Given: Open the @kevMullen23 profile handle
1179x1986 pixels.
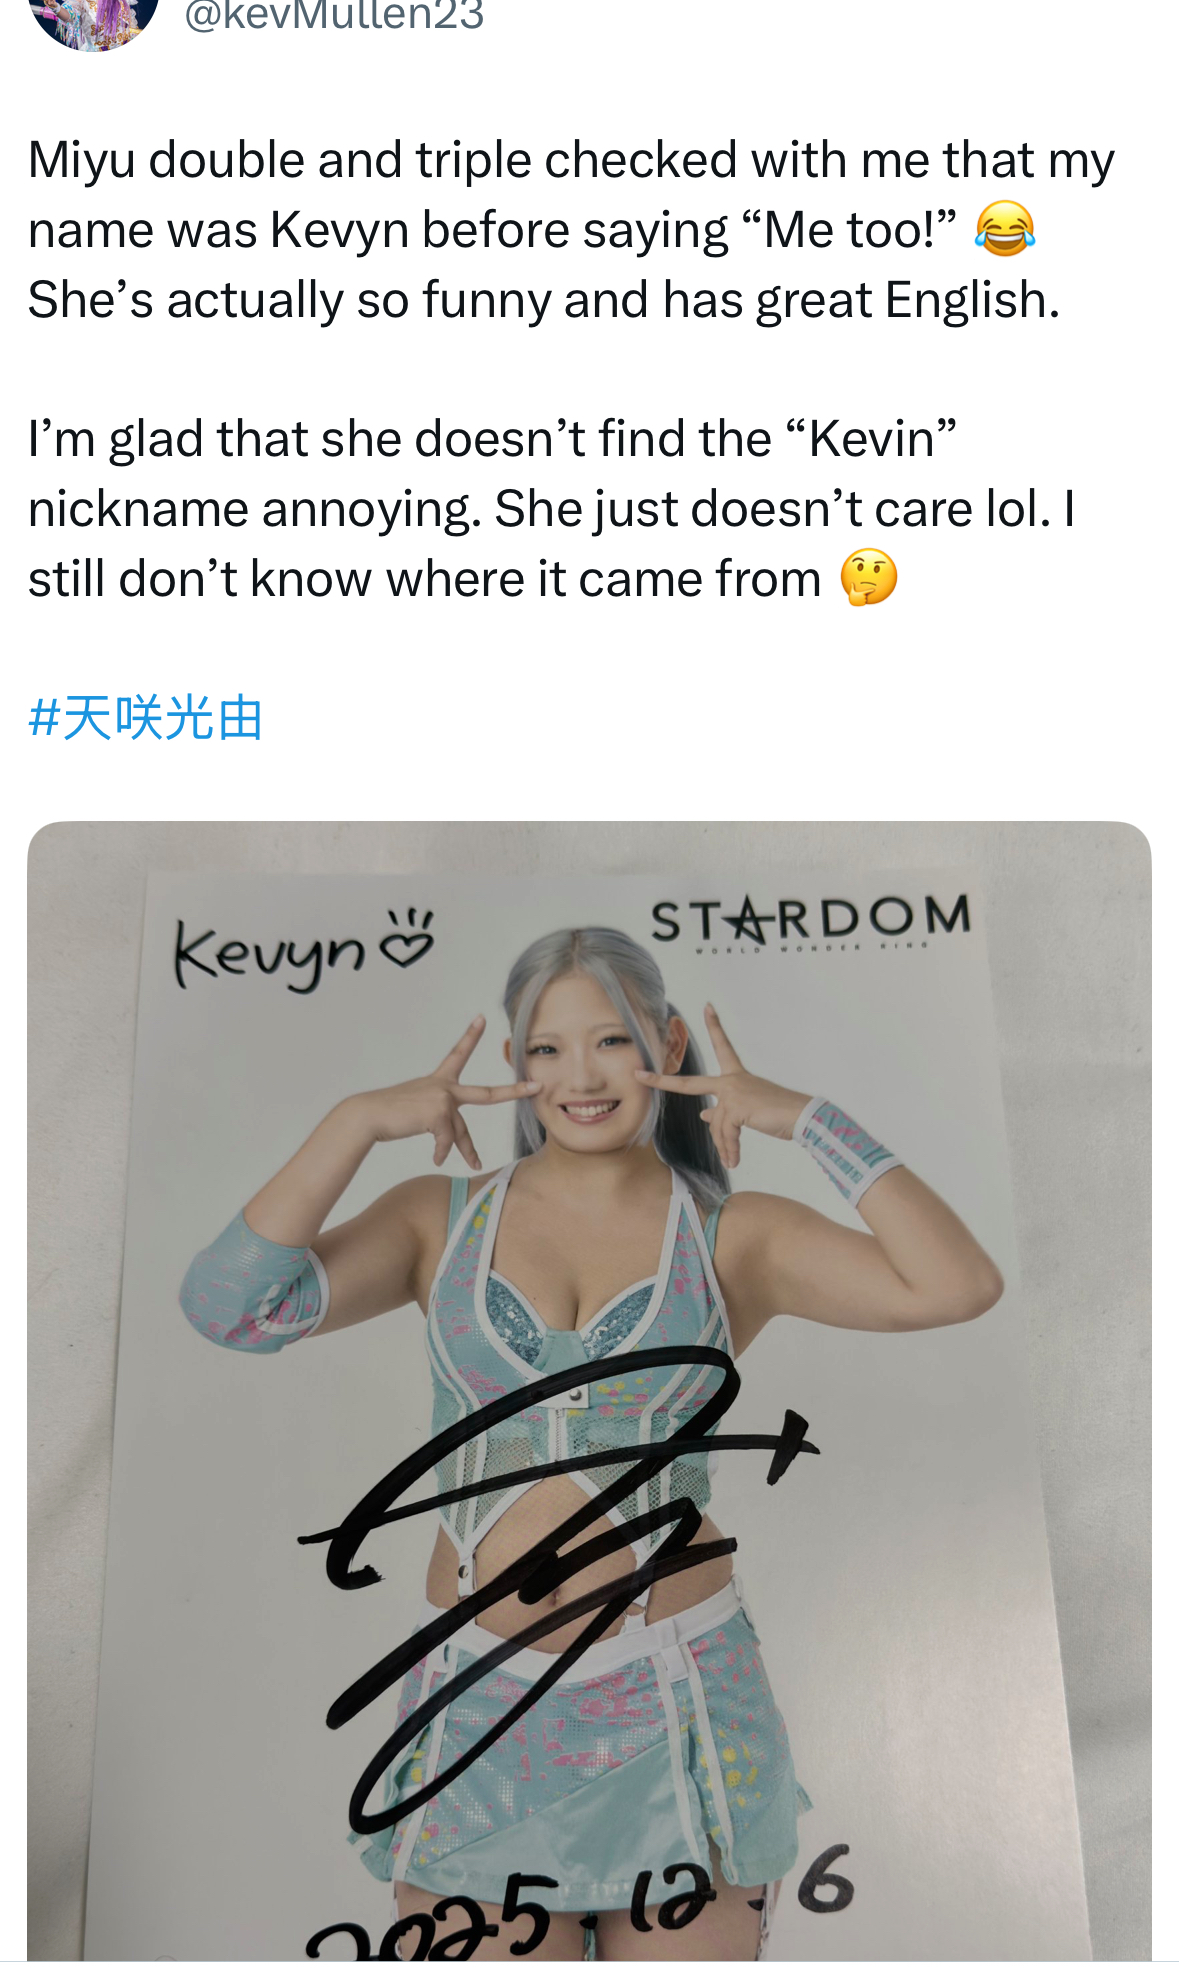Looking at the screenshot, I should pyautogui.click(x=334, y=16).
